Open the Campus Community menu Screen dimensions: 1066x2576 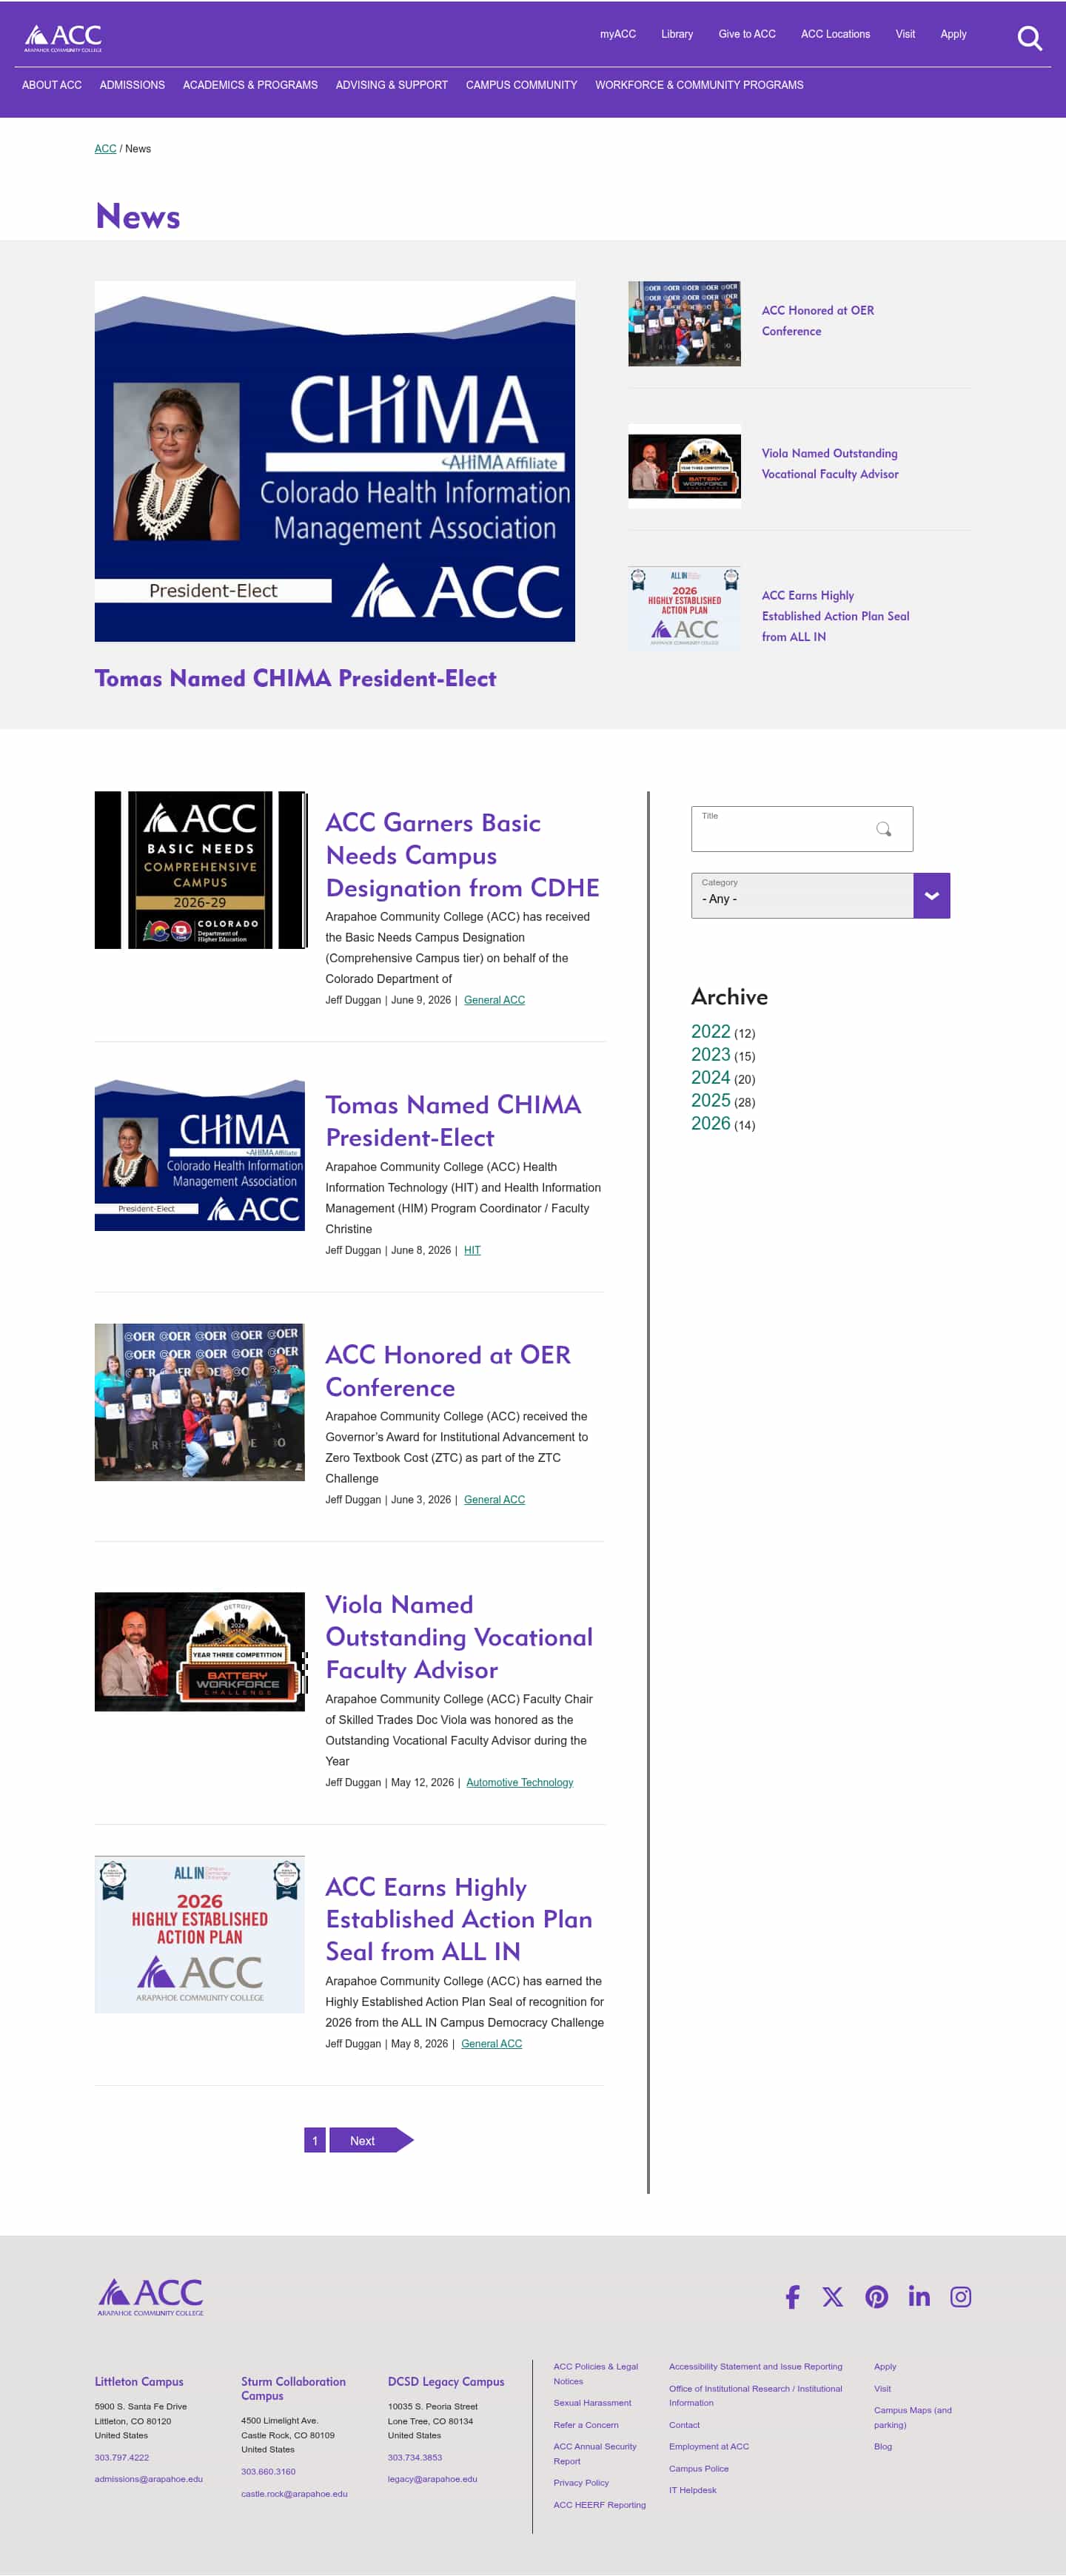(521, 85)
